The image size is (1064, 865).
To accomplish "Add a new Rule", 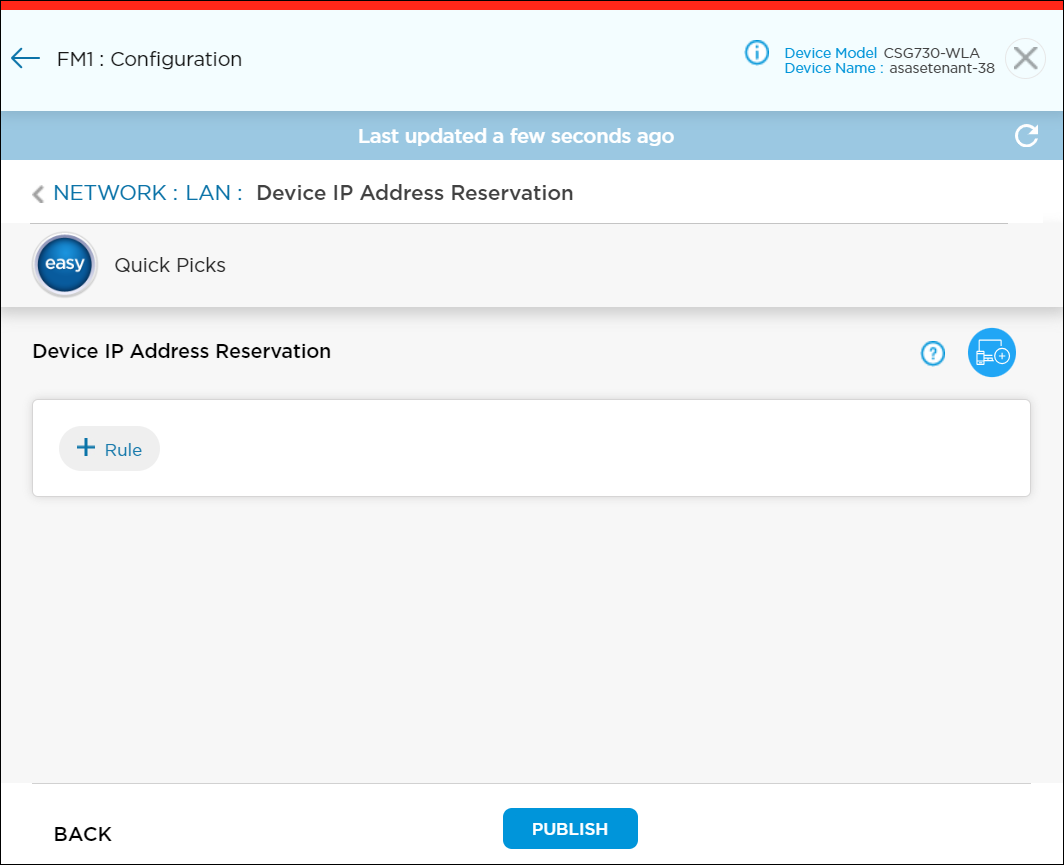I will pos(109,449).
